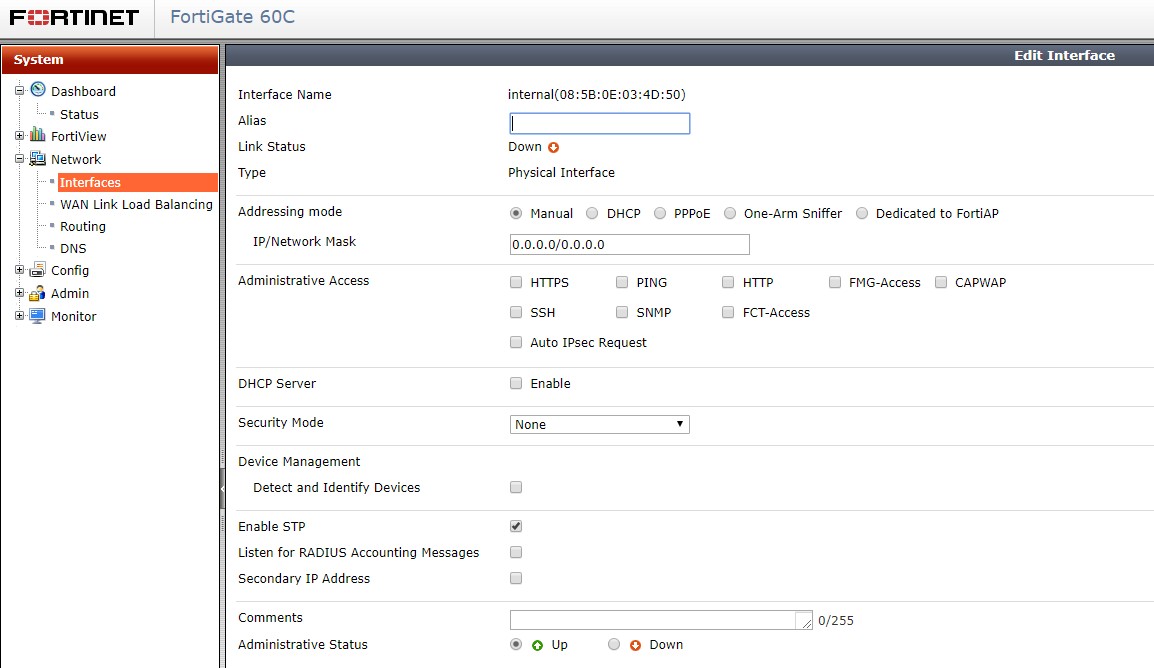Viewport: 1154px width, 668px height.
Task: Click the Monitor screen icon
Action: tap(38, 315)
